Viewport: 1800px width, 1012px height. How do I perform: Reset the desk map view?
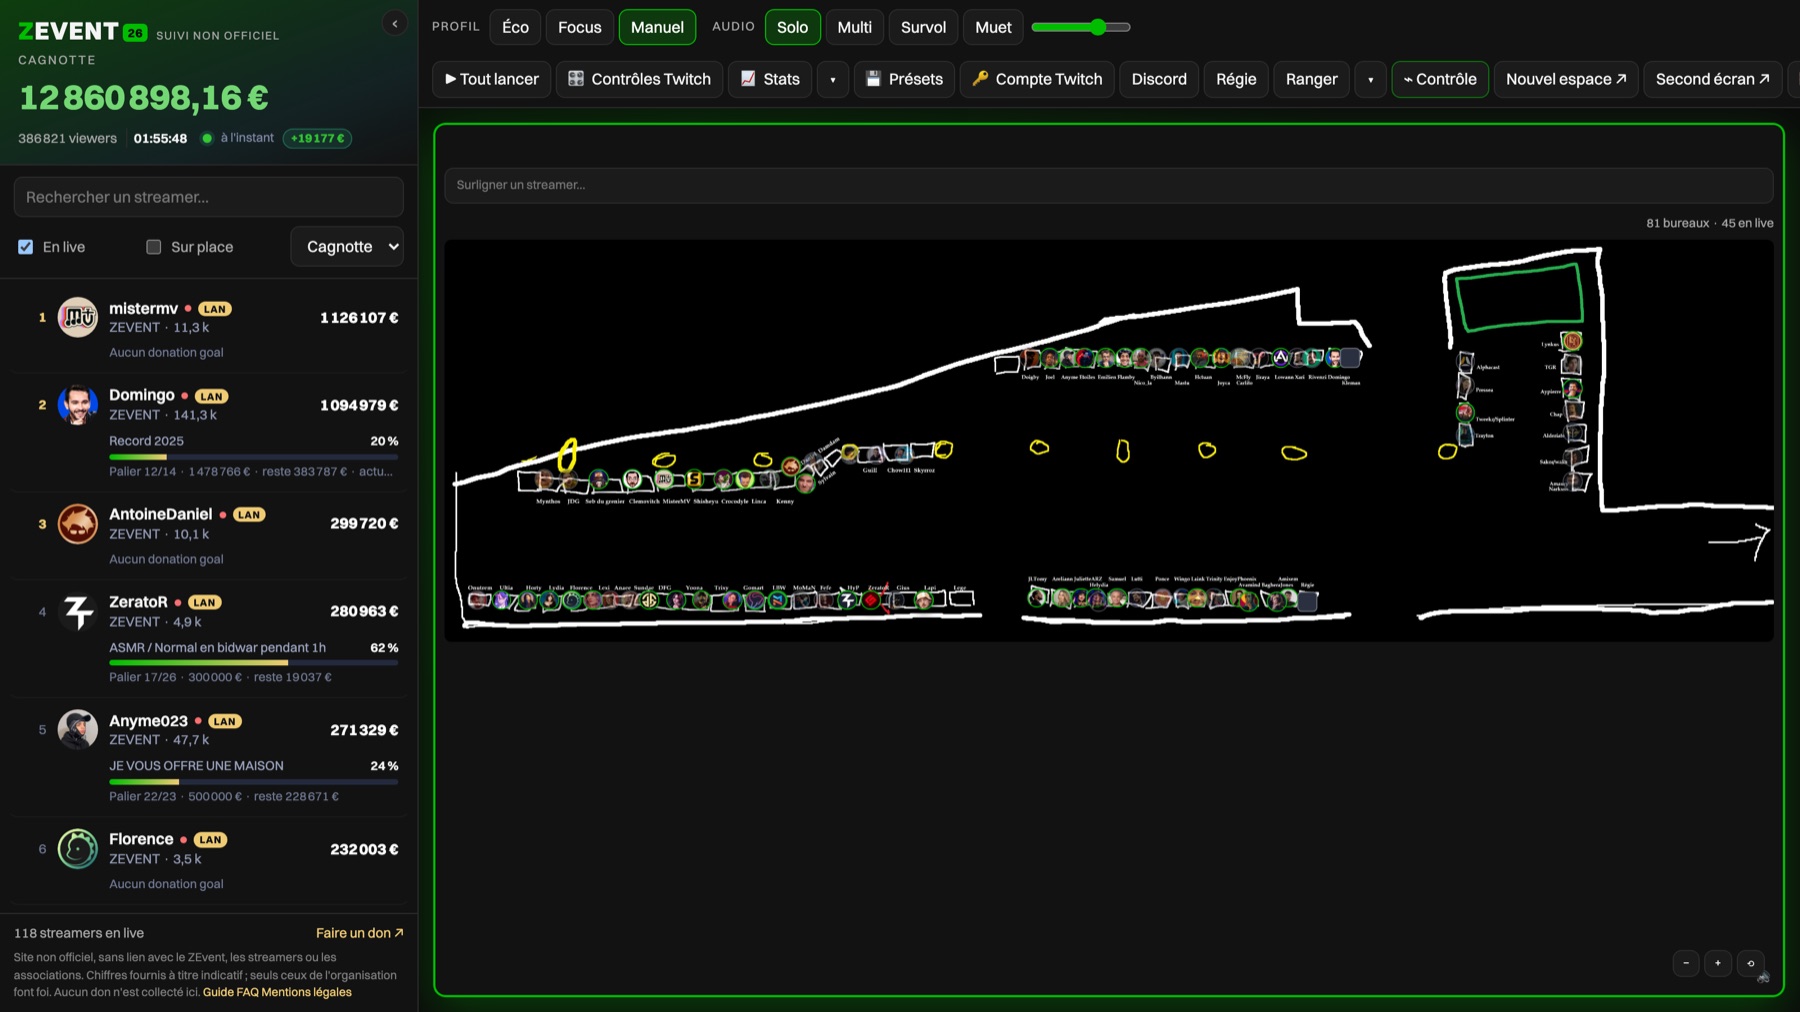[x=1750, y=963]
